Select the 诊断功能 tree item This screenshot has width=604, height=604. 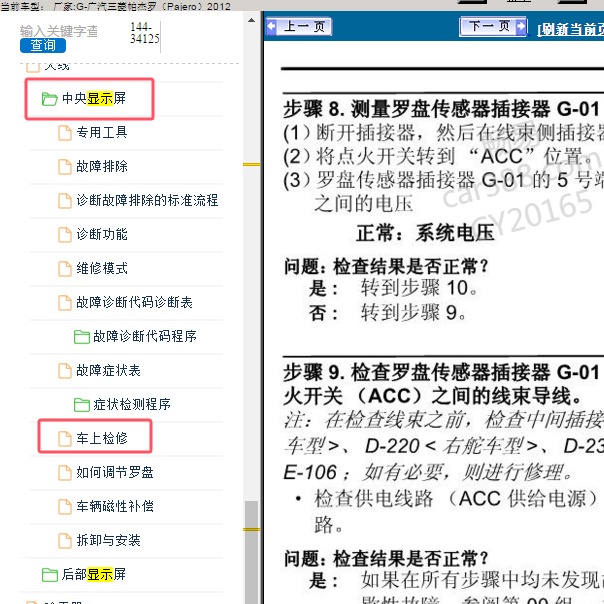(102, 234)
